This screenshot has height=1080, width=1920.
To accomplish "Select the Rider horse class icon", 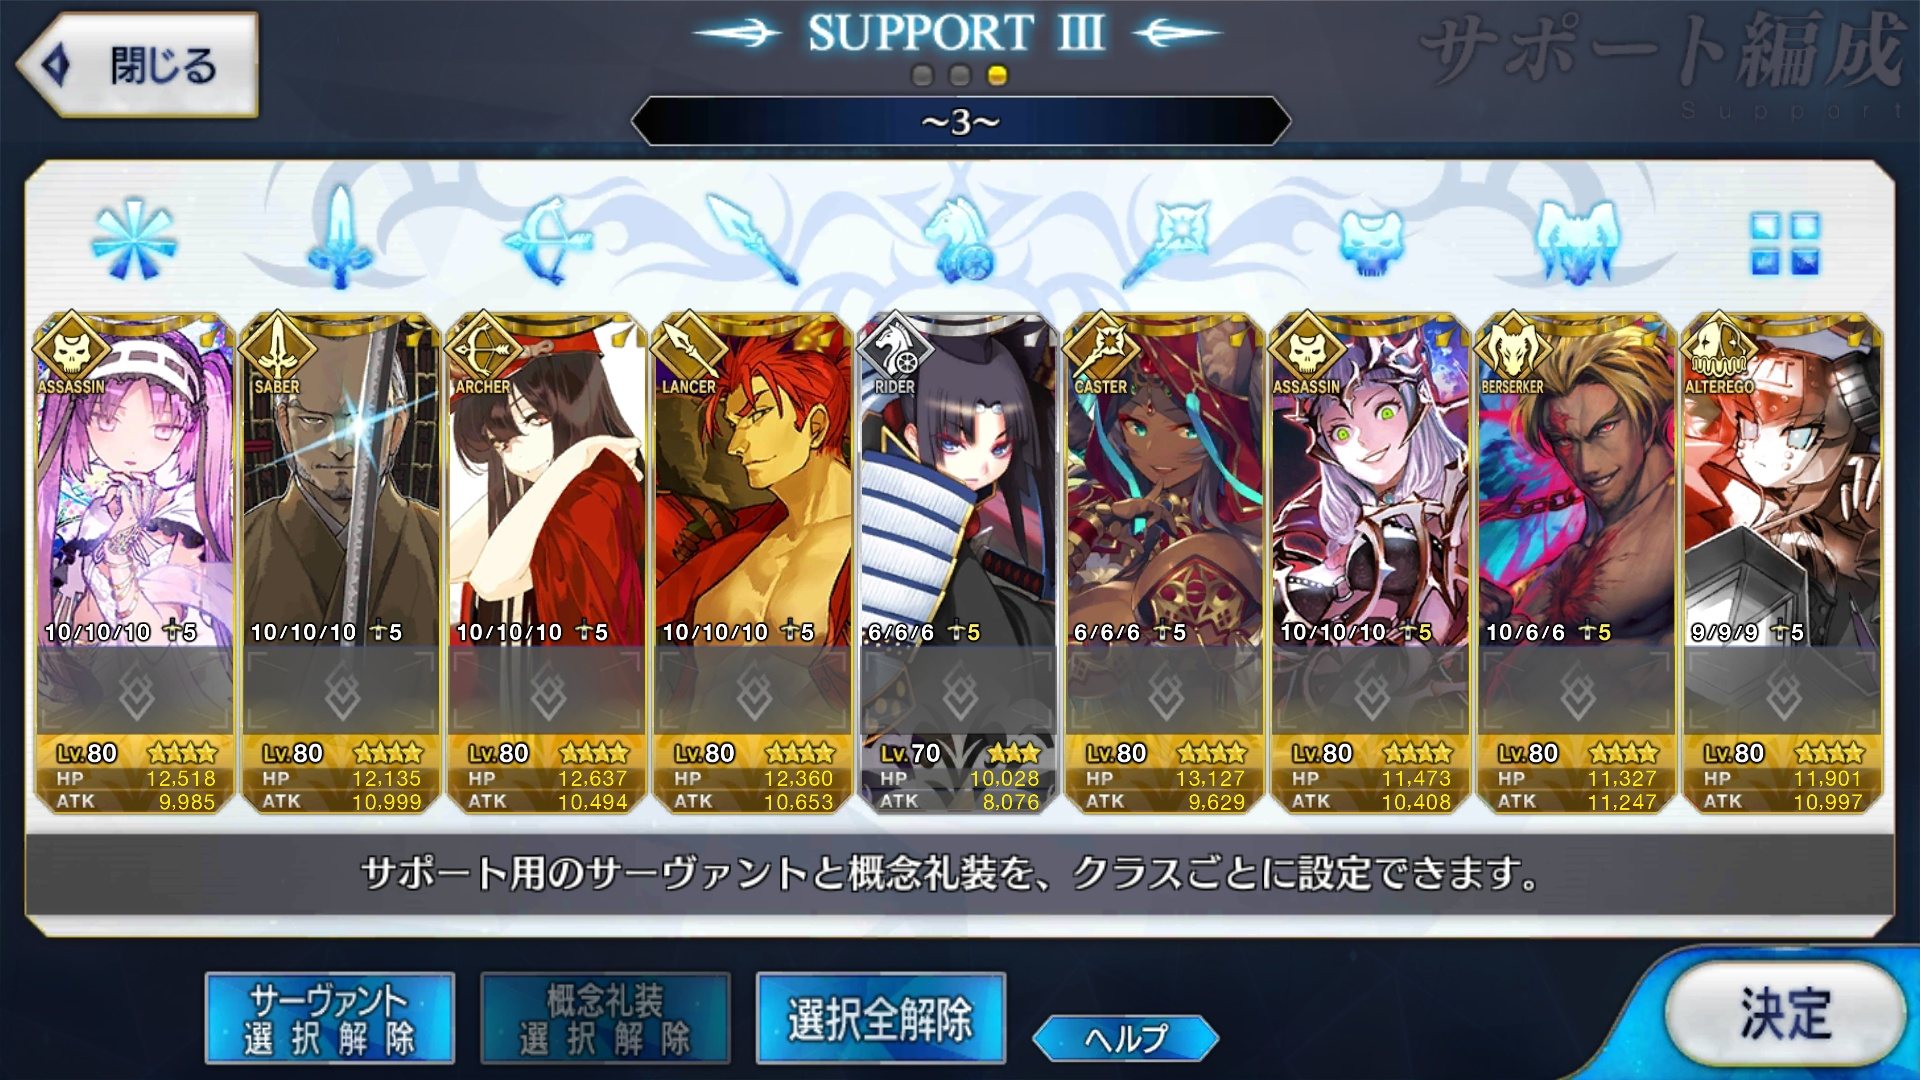I will click(960, 238).
